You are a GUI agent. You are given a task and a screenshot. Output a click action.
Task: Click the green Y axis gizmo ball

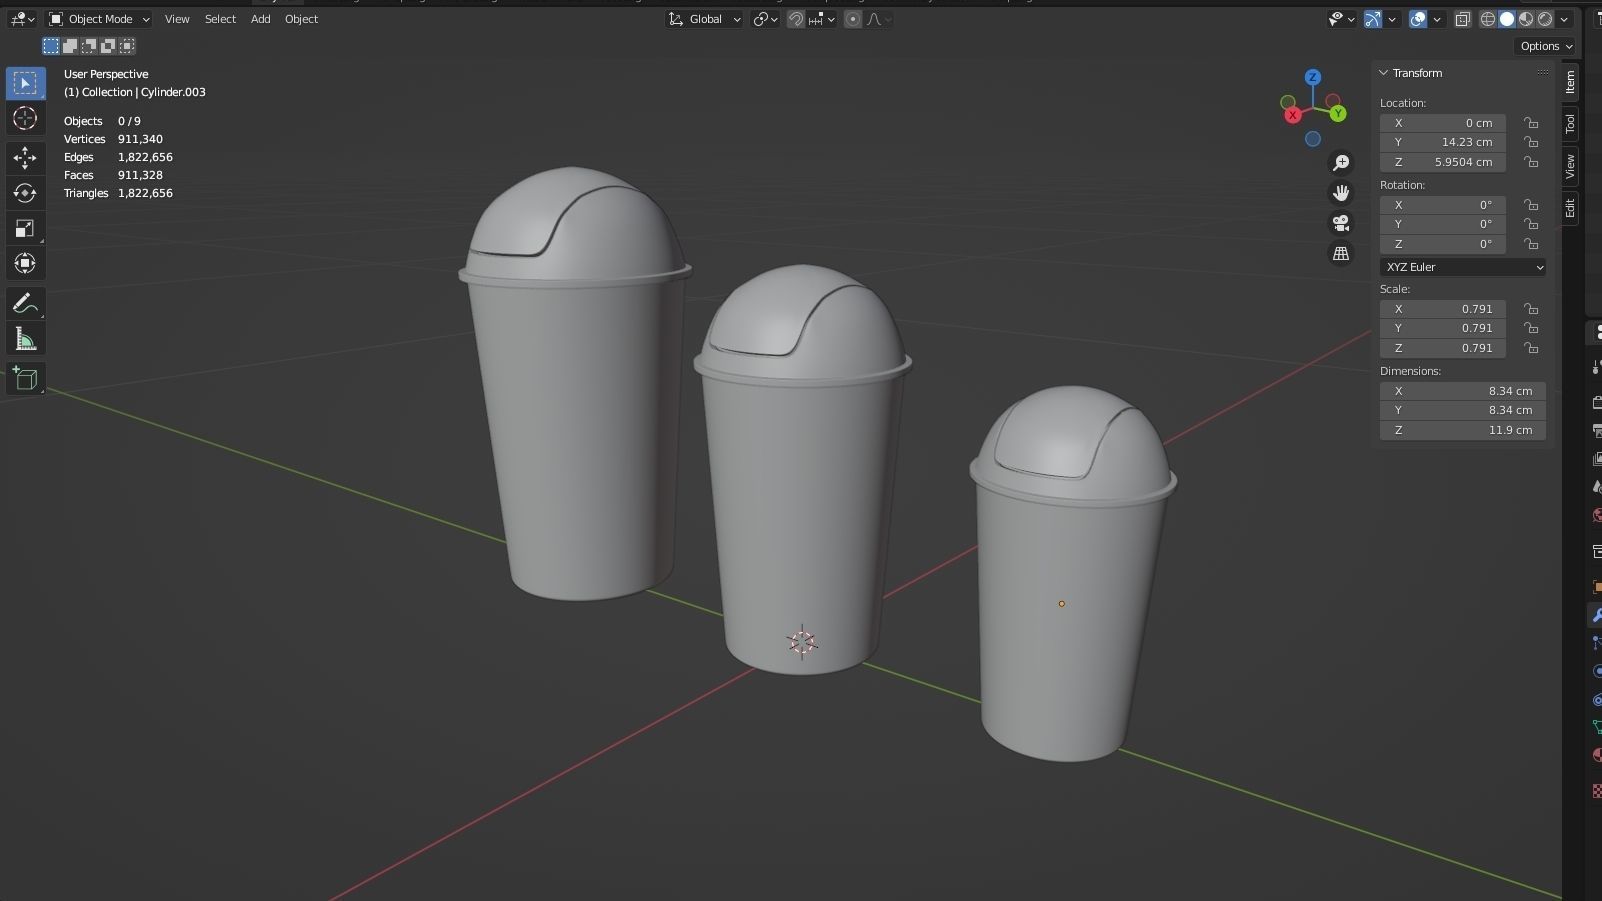pyautogui.click(x=1337, y=114)
